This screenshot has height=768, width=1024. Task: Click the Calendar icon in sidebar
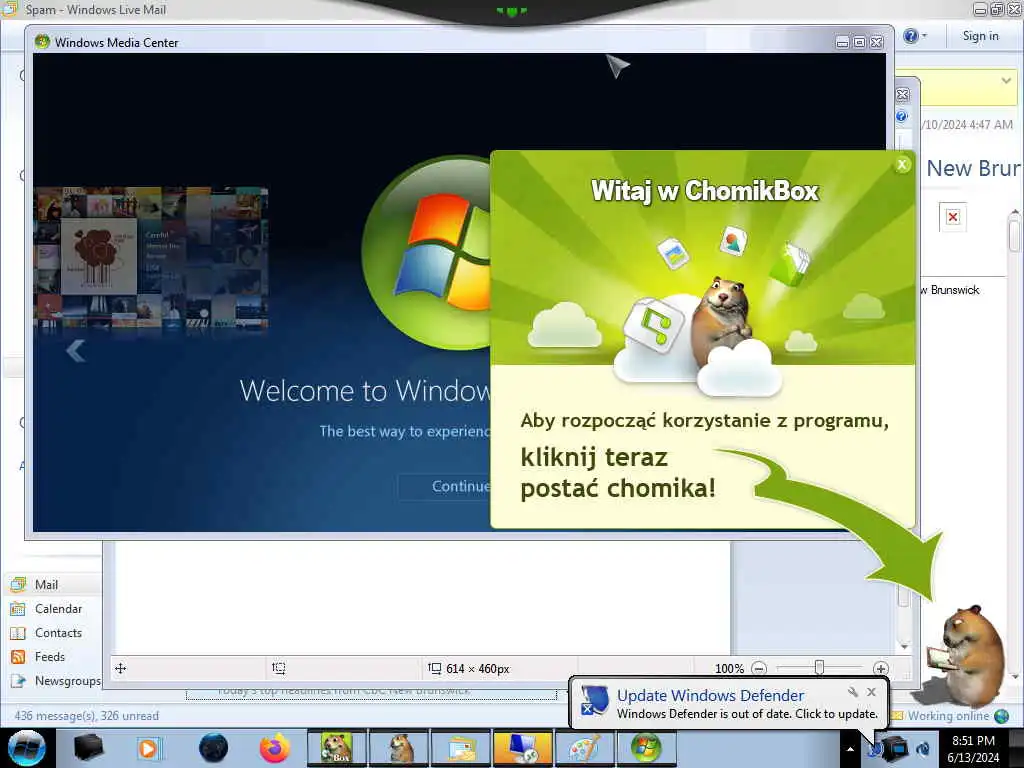[18, 609]
